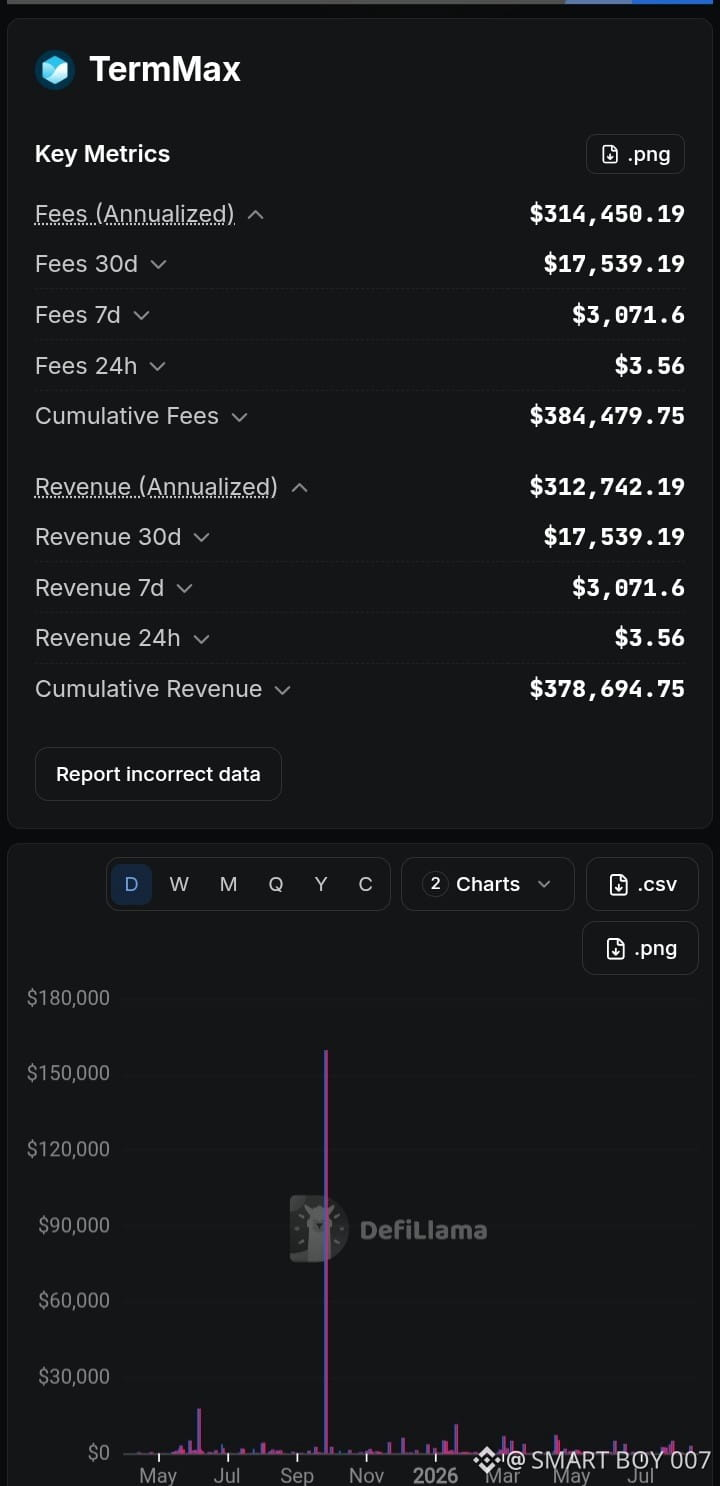Image resolution: width=720 pixels, height=1486 pixels.
Task: Click the $180,000 y-axis label
Action: pyautogui.click(x=68, y=998)
